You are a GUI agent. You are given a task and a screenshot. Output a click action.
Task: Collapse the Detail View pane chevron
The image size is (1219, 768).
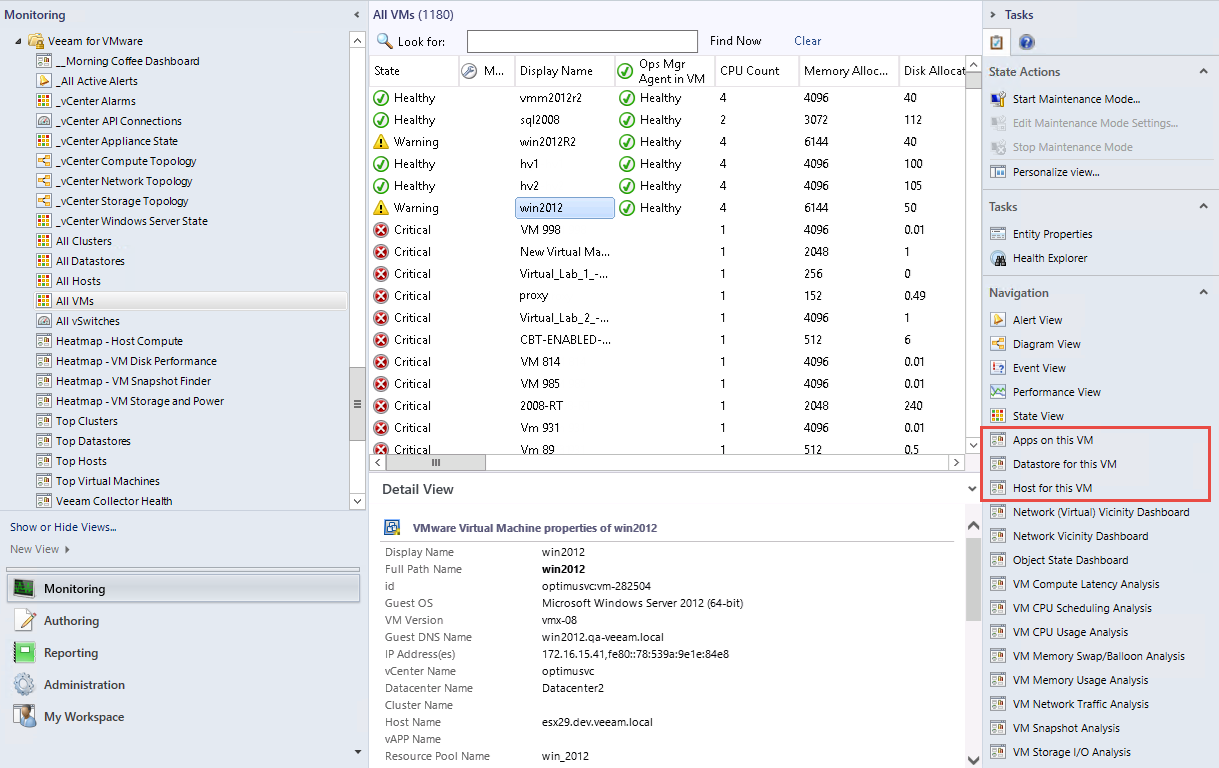coord(973,489)
